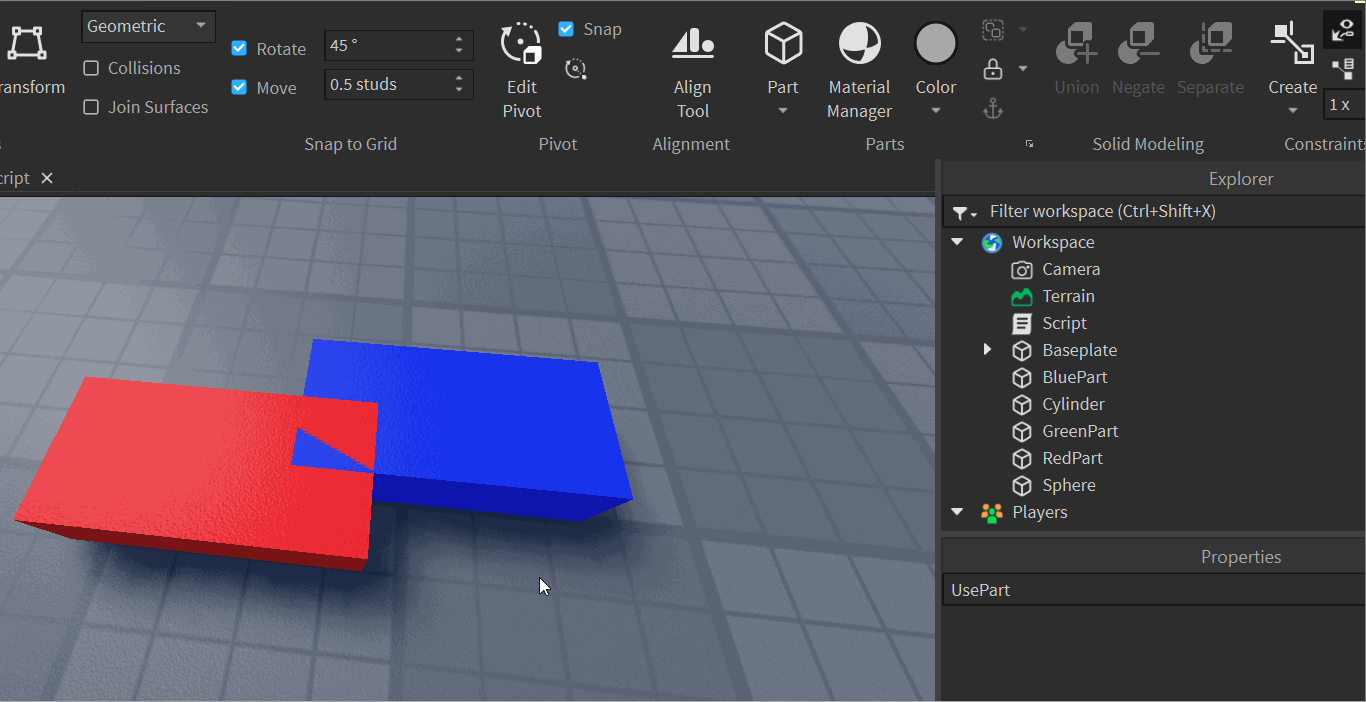Select the Transform tool

pyautogui.click(x=26, y=60)
